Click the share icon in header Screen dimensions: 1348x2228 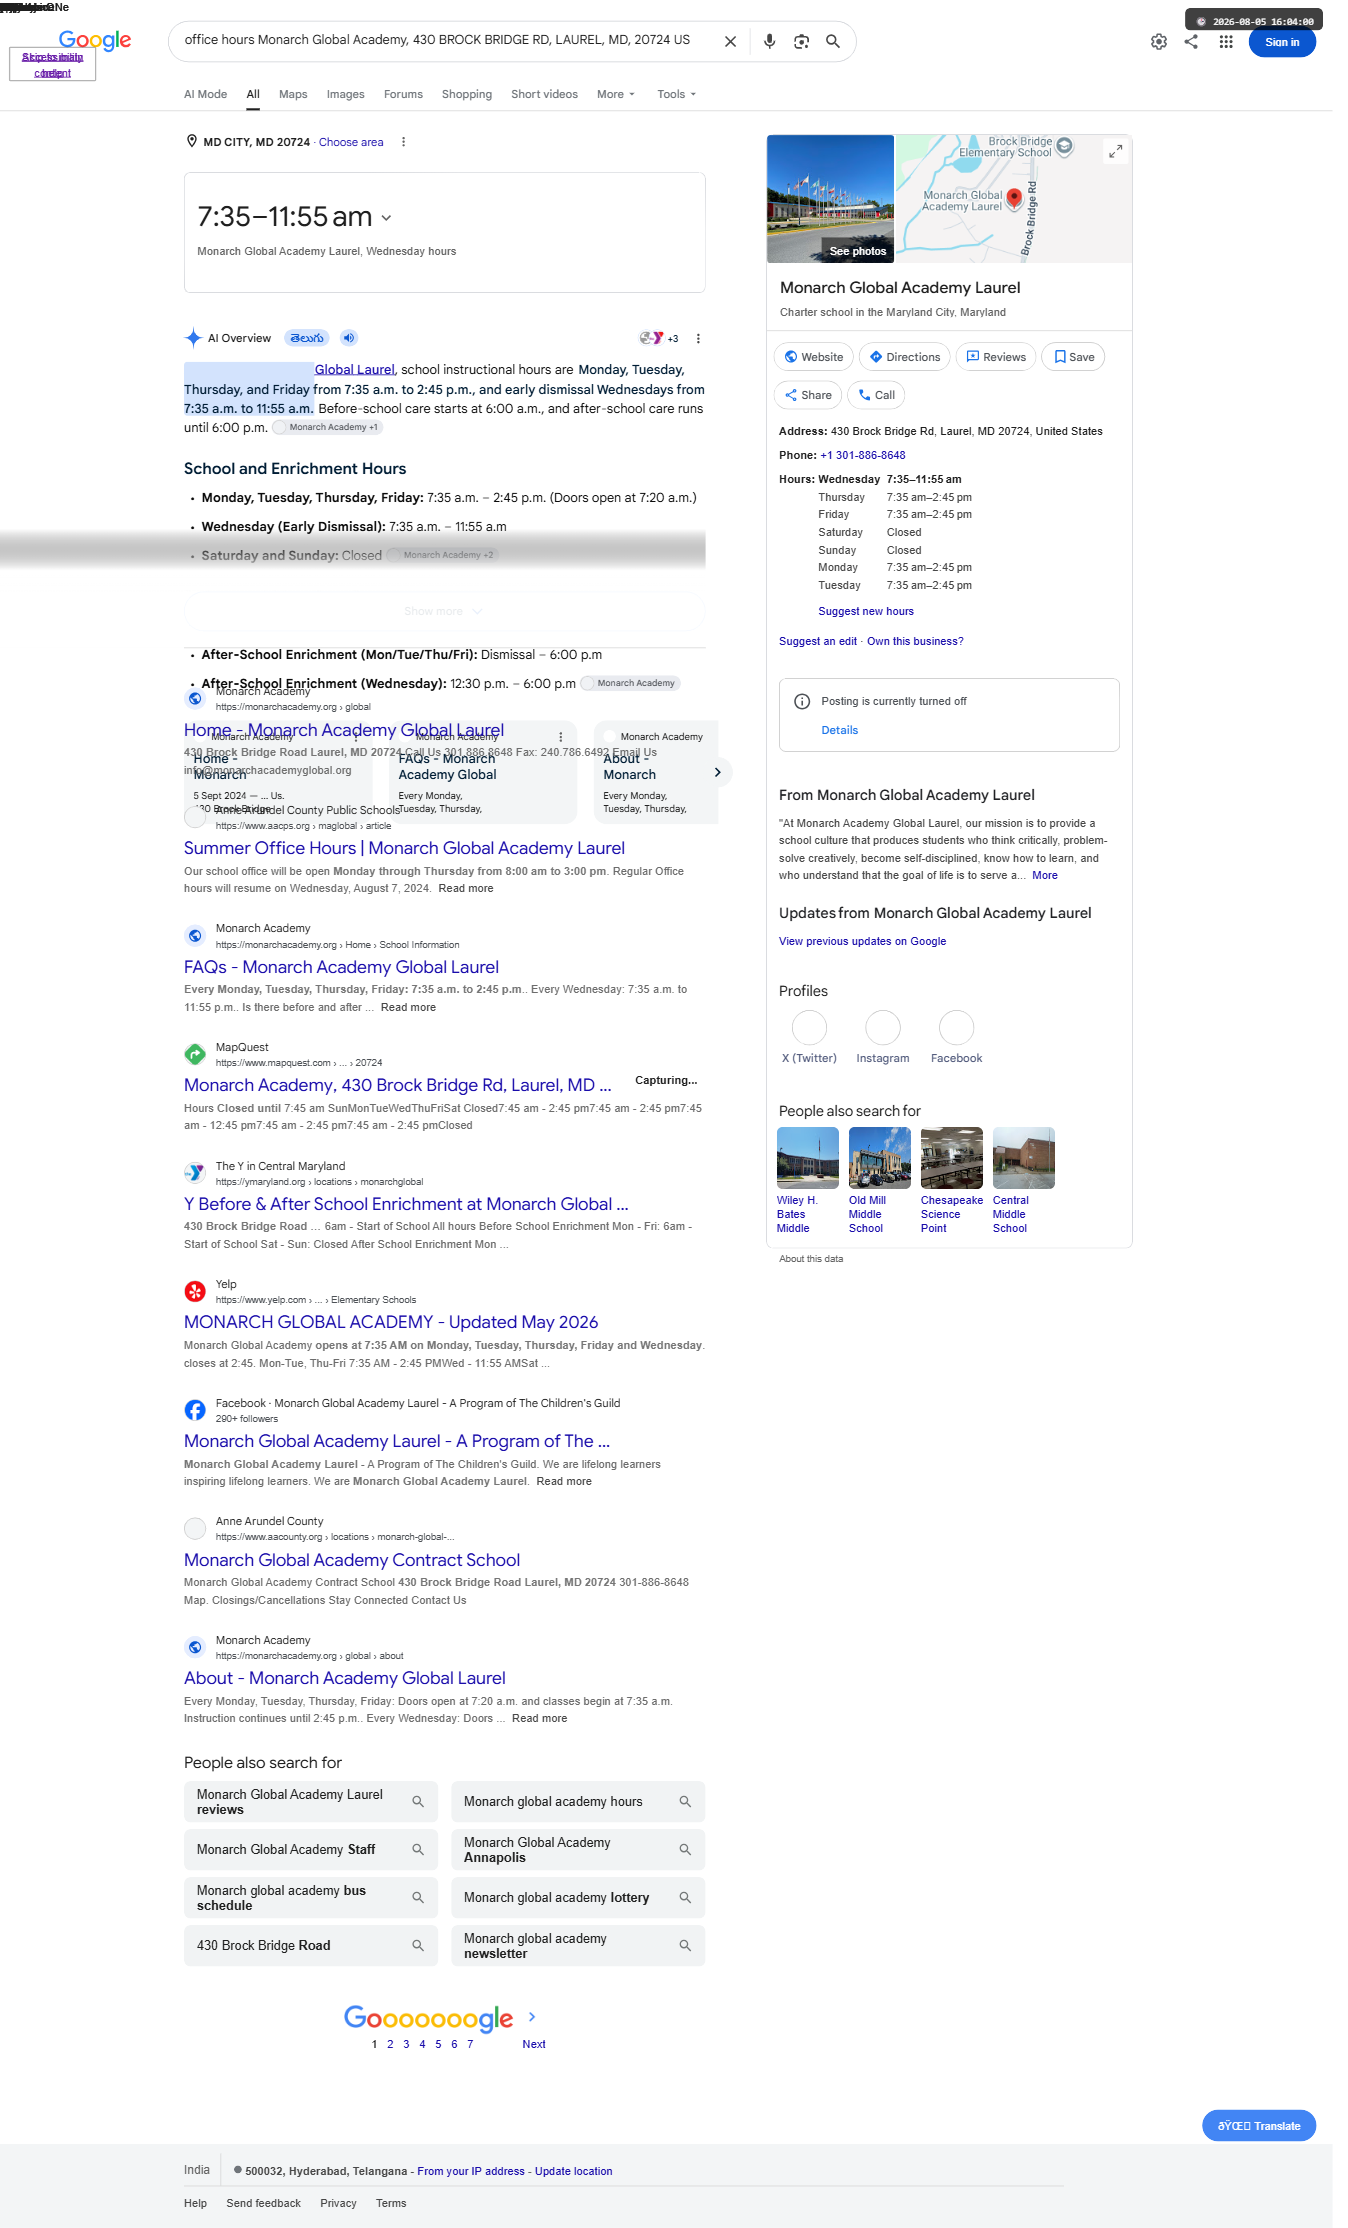[1191, 42]
